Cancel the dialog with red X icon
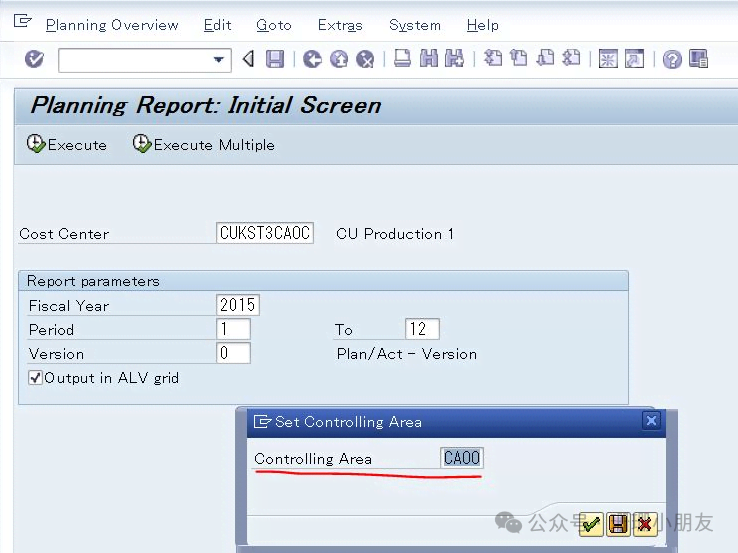This screenshot has width=738, height=553. [645, 524]
